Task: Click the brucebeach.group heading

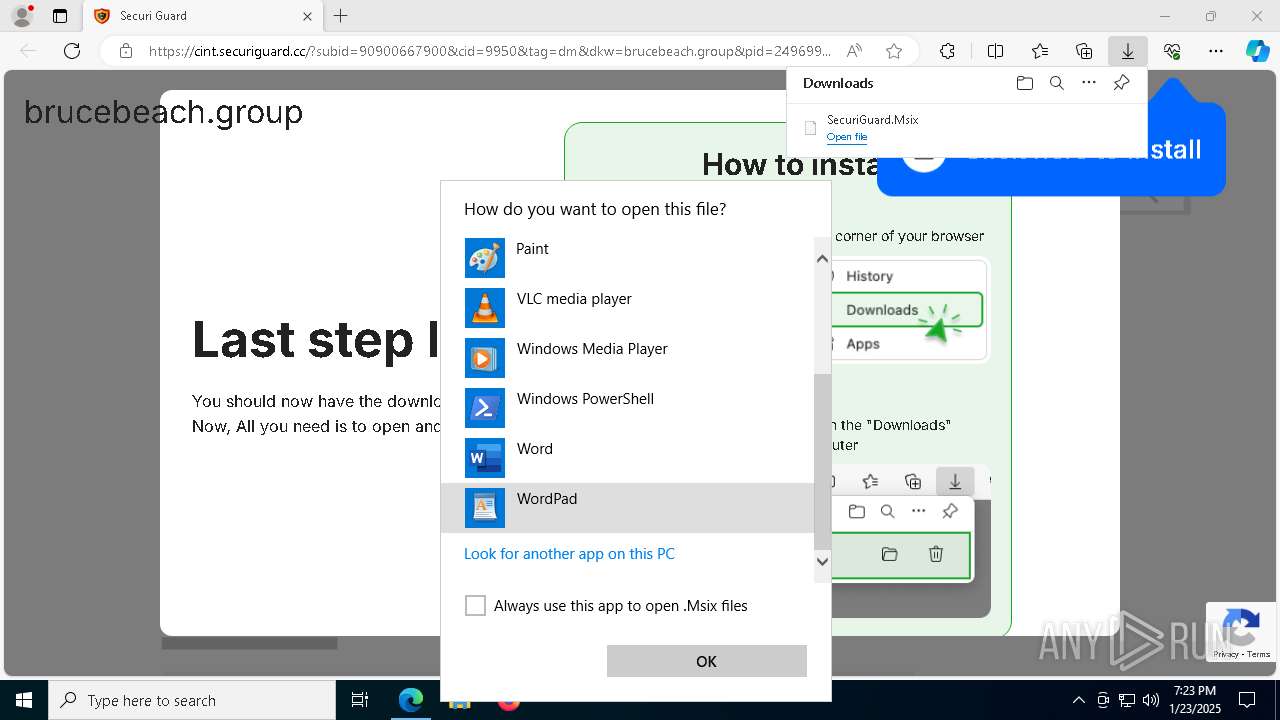Action: [x=163, y=112]
